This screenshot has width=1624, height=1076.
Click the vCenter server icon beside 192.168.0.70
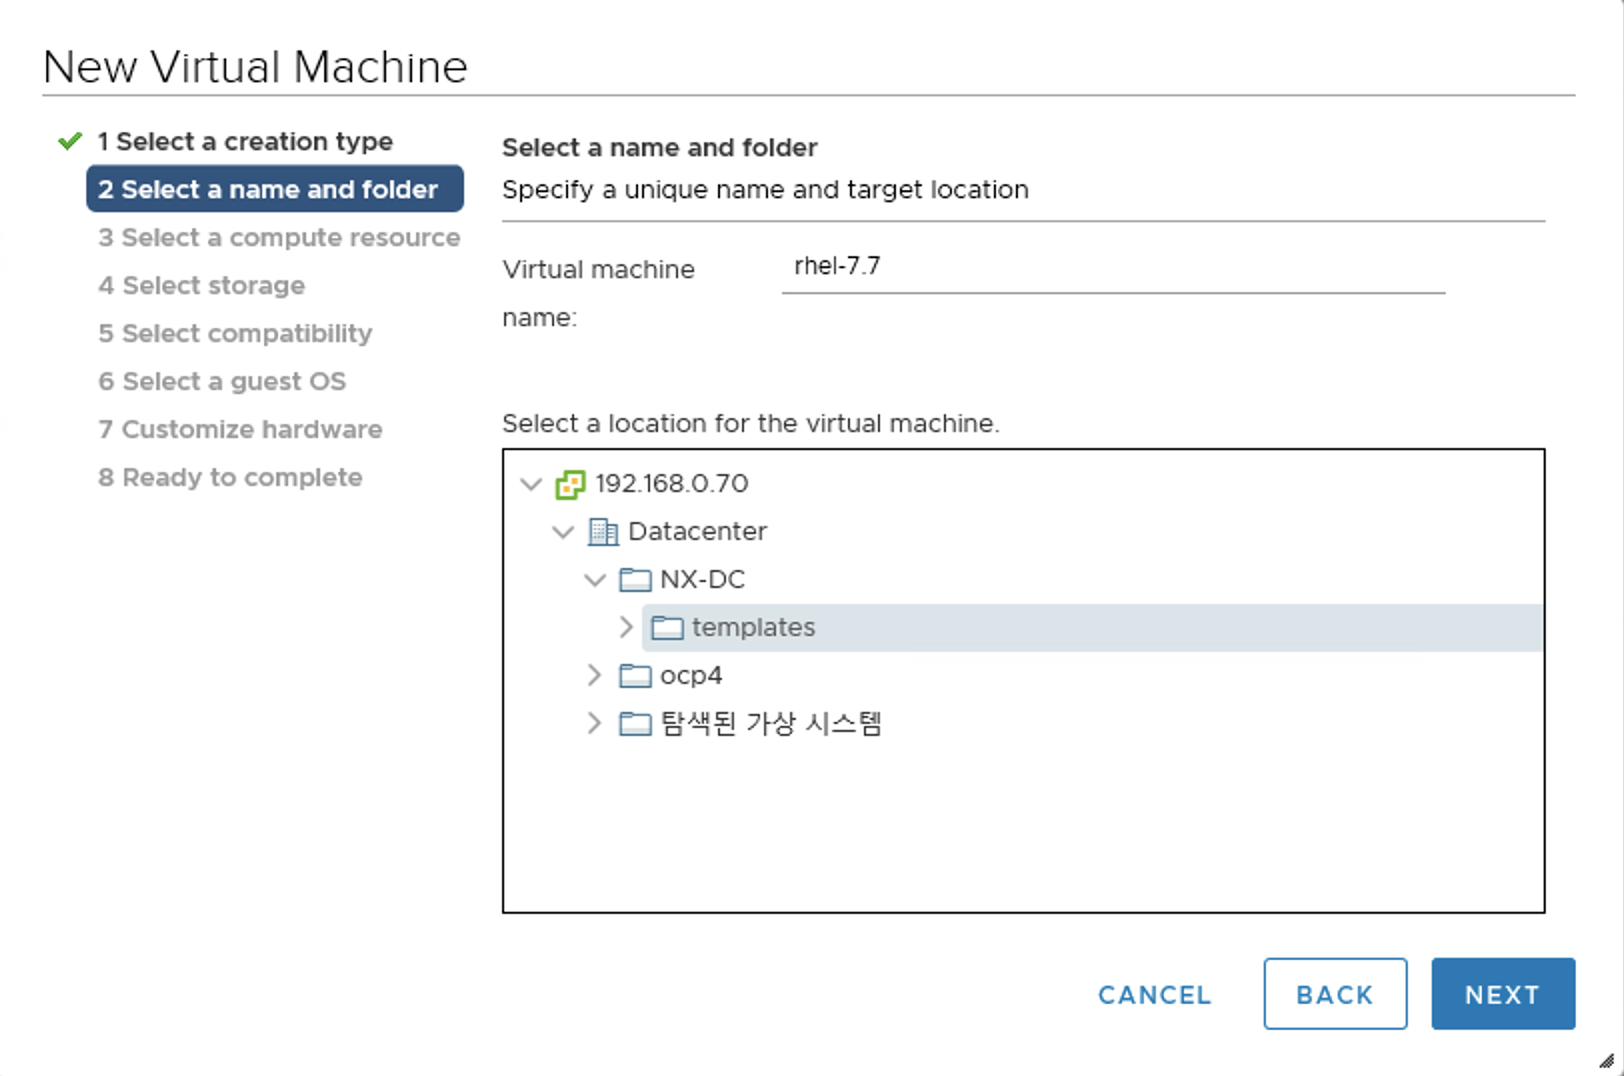click(x=570, y=484)
